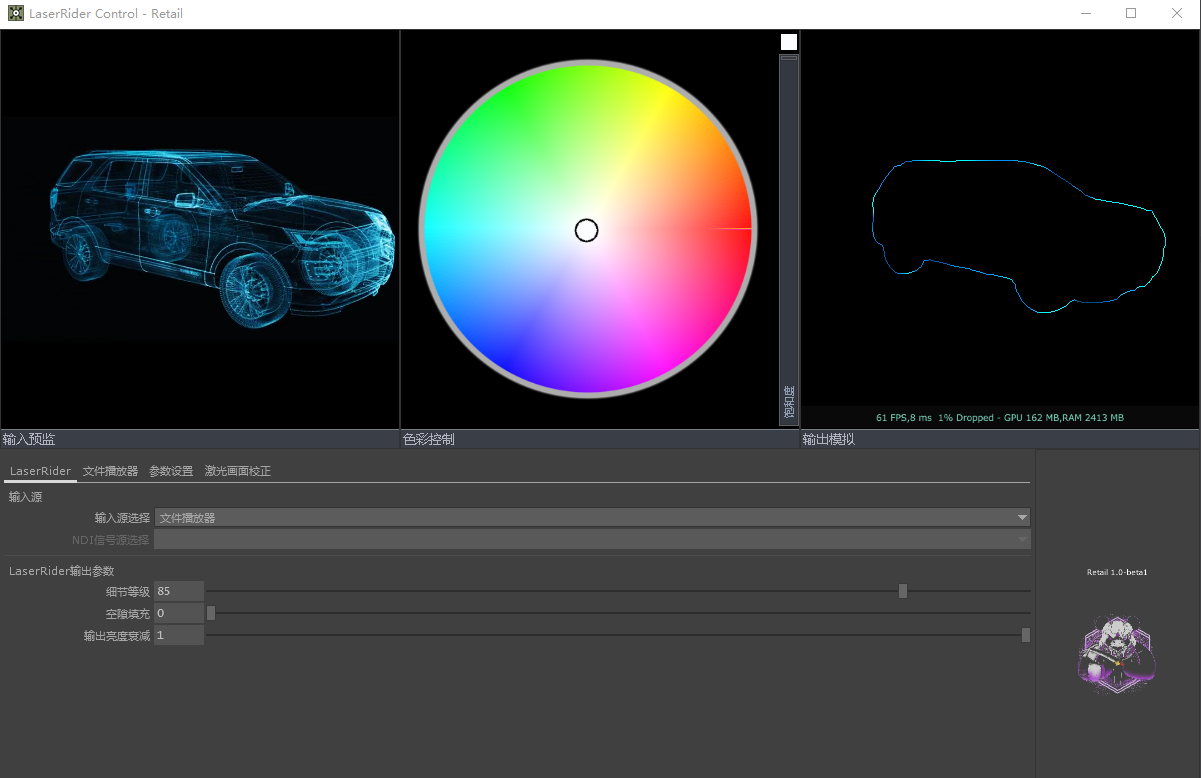This screenshot has height=778, width=1201.
Task: Click the window title LaserRider Control - Retail
Action: pos(106,14)
